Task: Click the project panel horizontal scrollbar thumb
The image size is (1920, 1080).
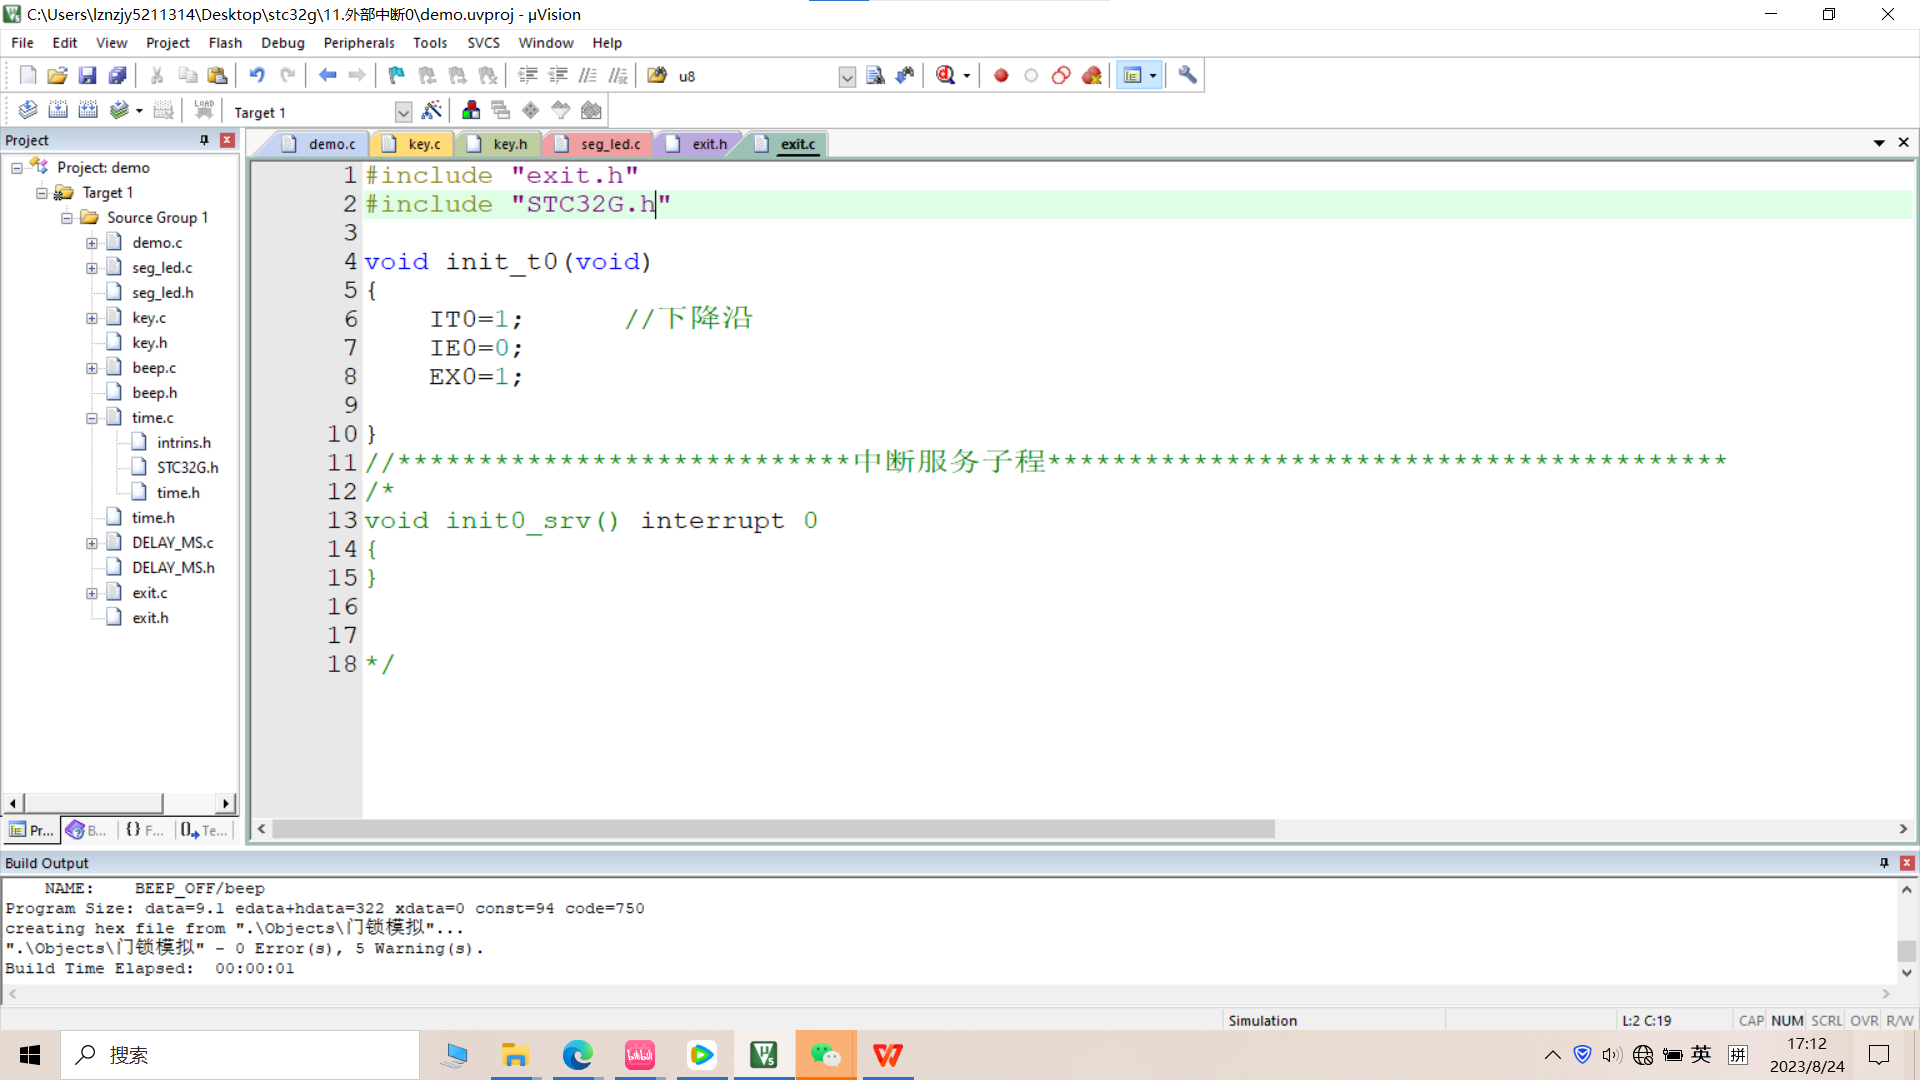Action: (x=93, y=803)
